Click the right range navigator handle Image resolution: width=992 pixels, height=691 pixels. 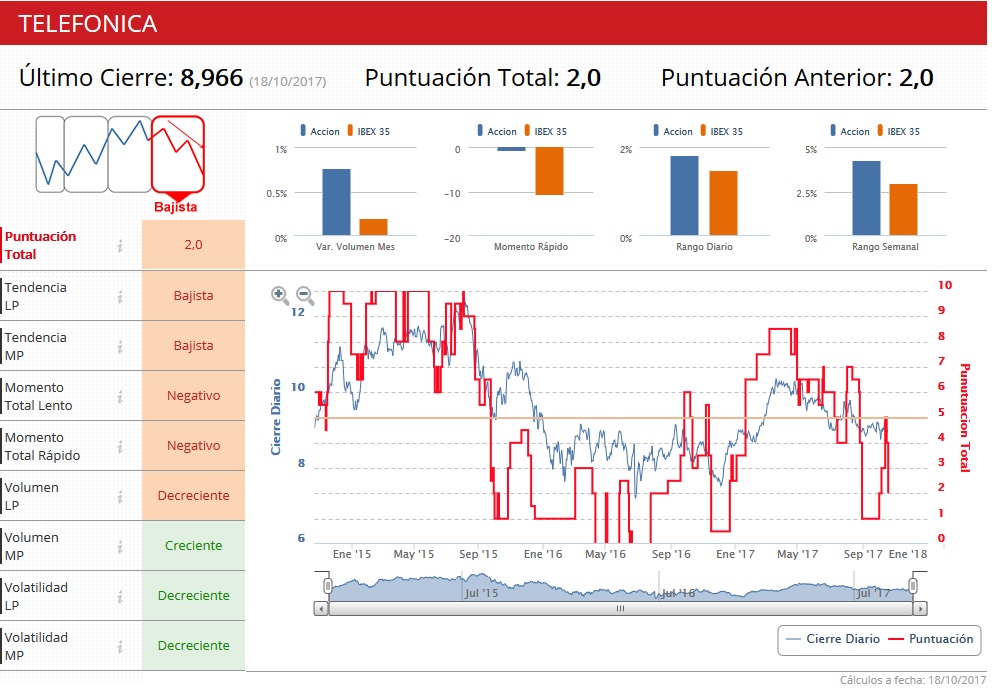[x=913, y=585]
